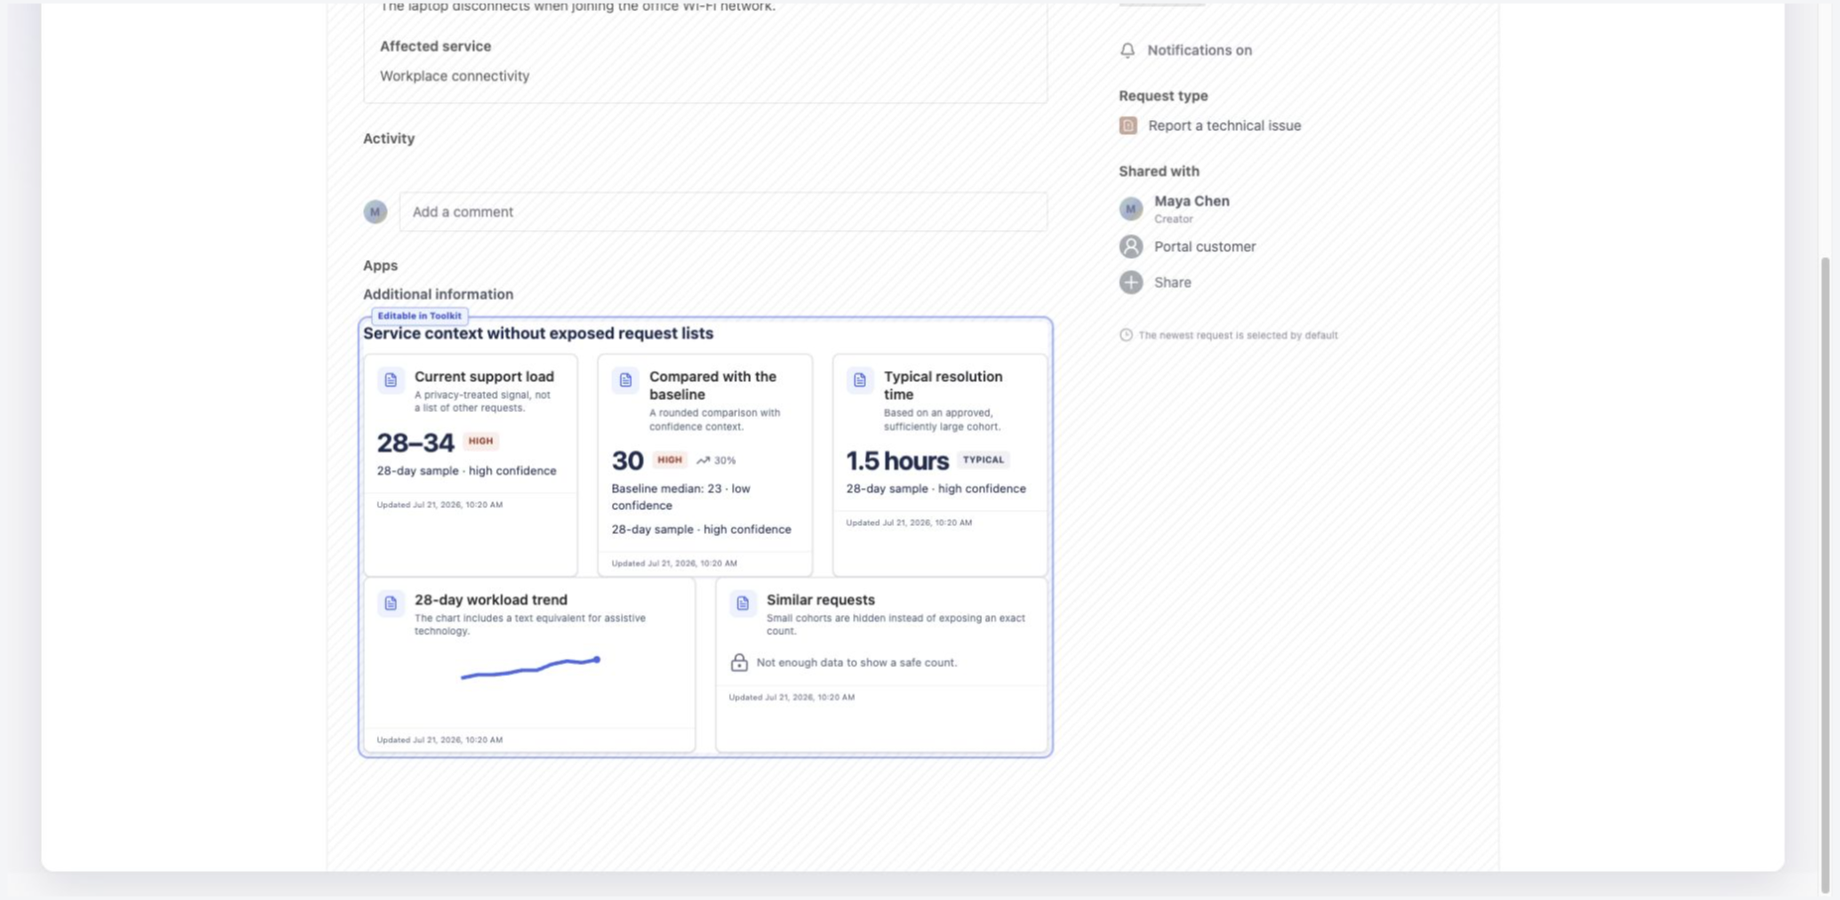Click the 28-day workload trend title
Image resolution: width=1840 pixels, height=900 pixels.
click(x=491, y=600)
